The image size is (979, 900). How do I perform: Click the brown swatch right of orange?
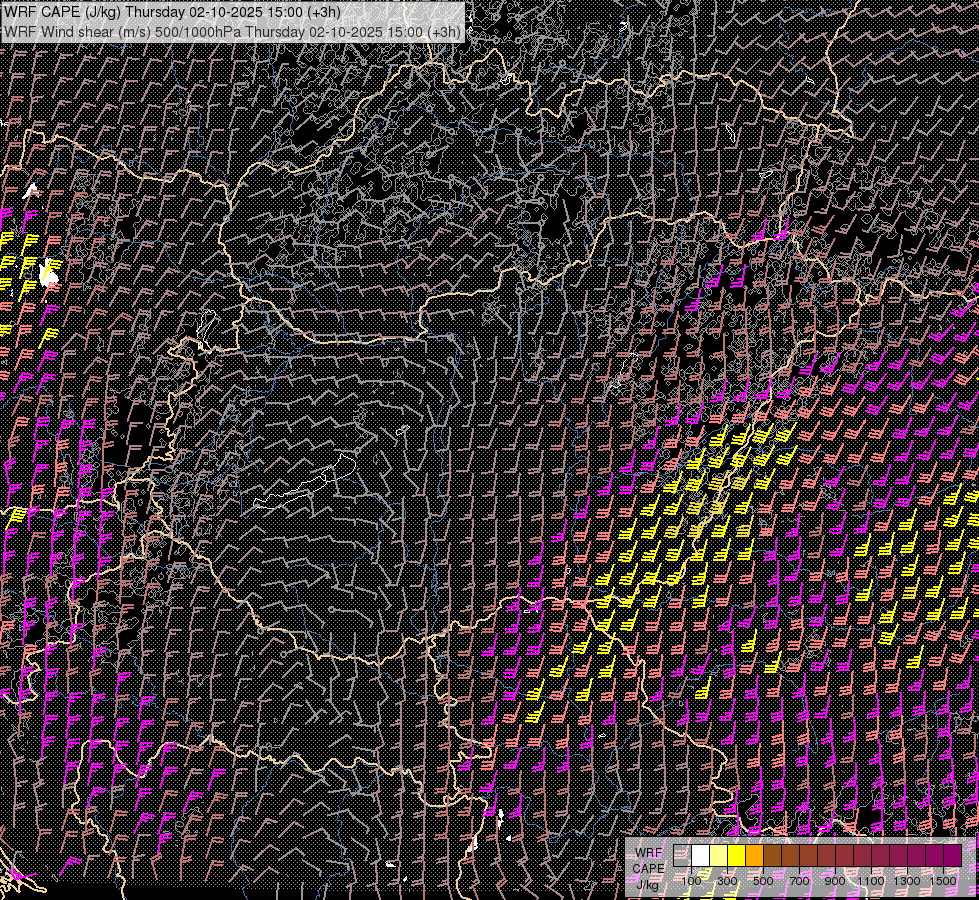[x=772, y=856]
